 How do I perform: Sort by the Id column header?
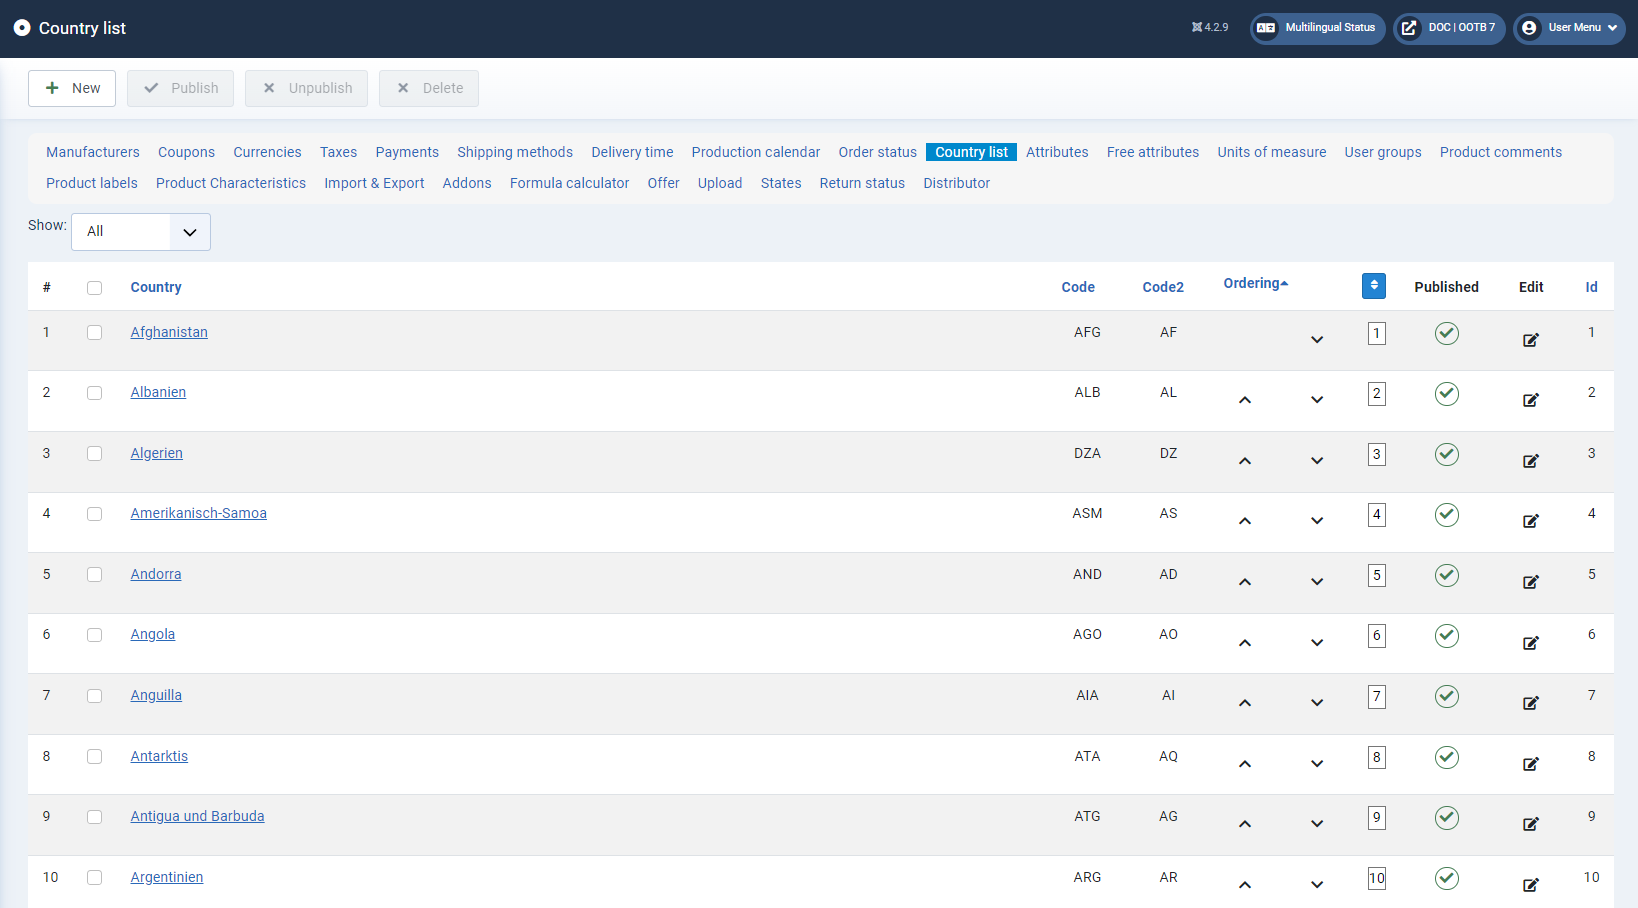coord(1591,287)
